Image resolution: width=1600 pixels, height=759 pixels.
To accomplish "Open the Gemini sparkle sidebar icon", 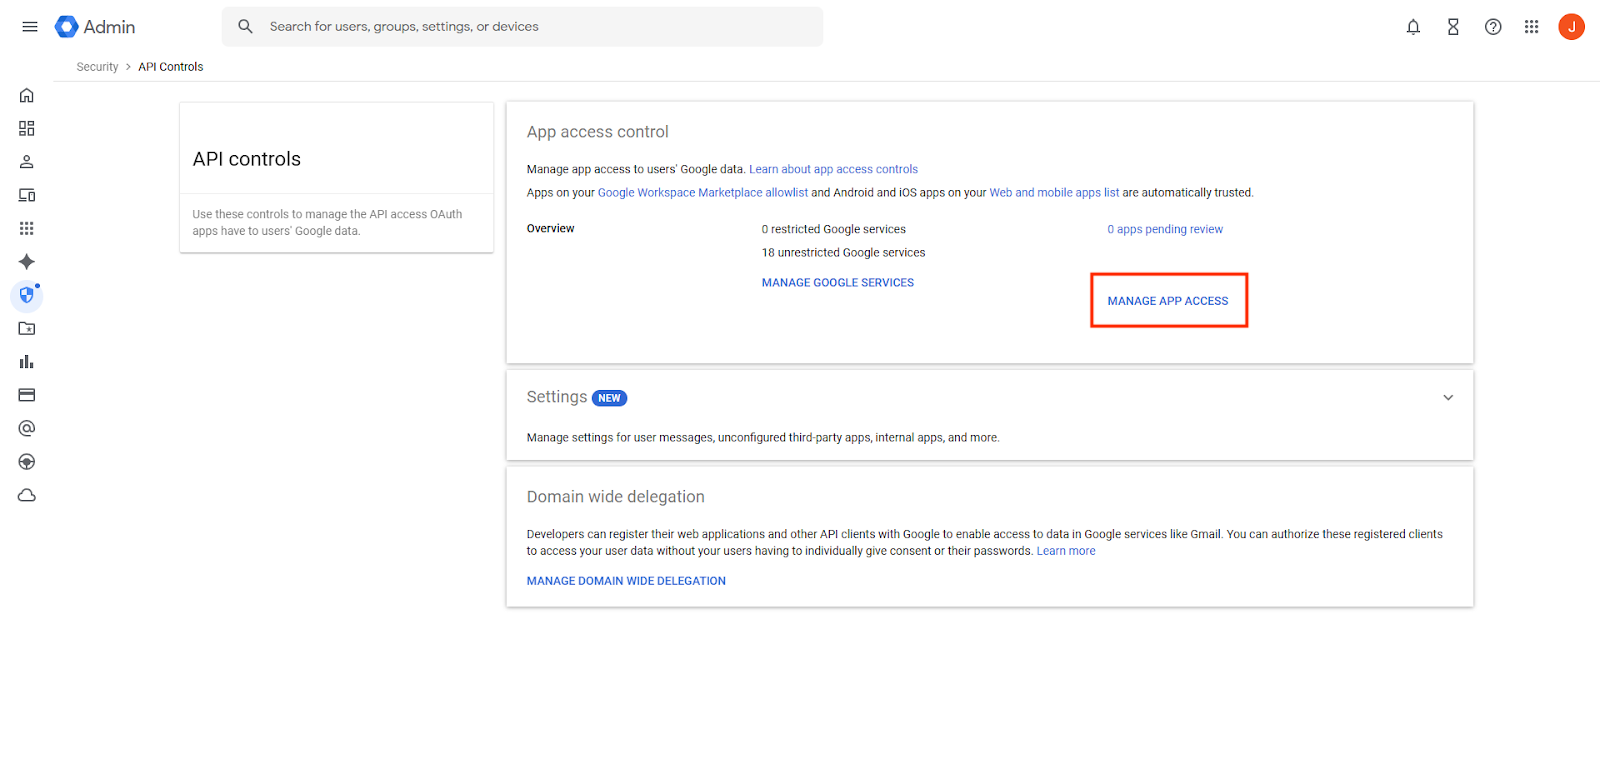I will pos(27,261).
